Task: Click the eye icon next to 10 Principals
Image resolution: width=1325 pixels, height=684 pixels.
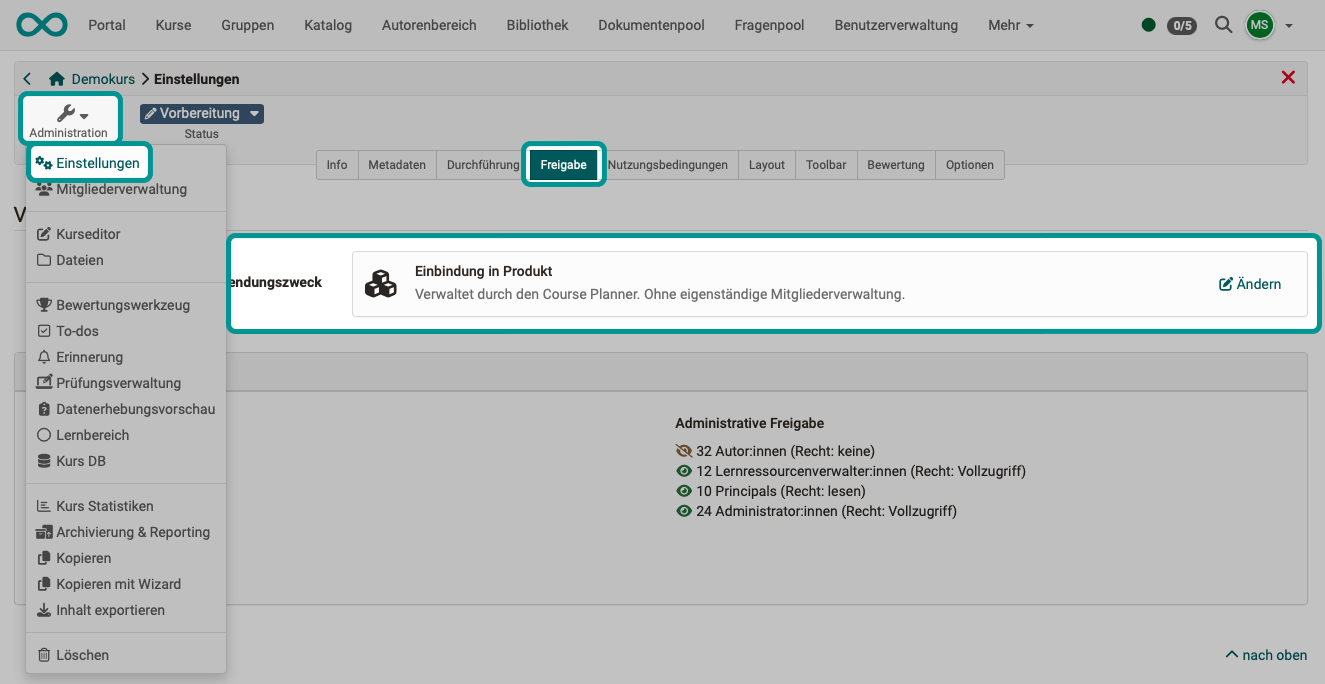Action: [684, 489]
